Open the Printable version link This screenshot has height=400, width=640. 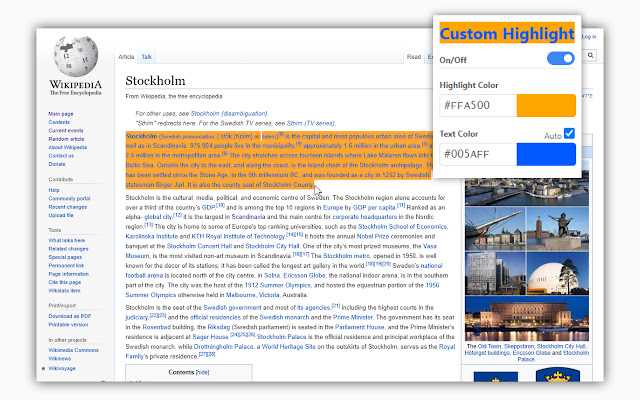pos(68,324)
